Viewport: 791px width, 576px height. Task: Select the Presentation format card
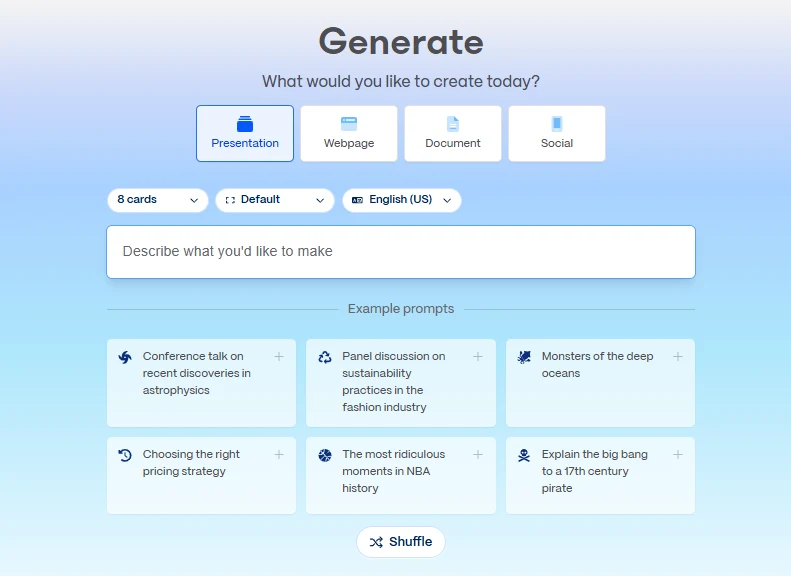coord(245,134)
